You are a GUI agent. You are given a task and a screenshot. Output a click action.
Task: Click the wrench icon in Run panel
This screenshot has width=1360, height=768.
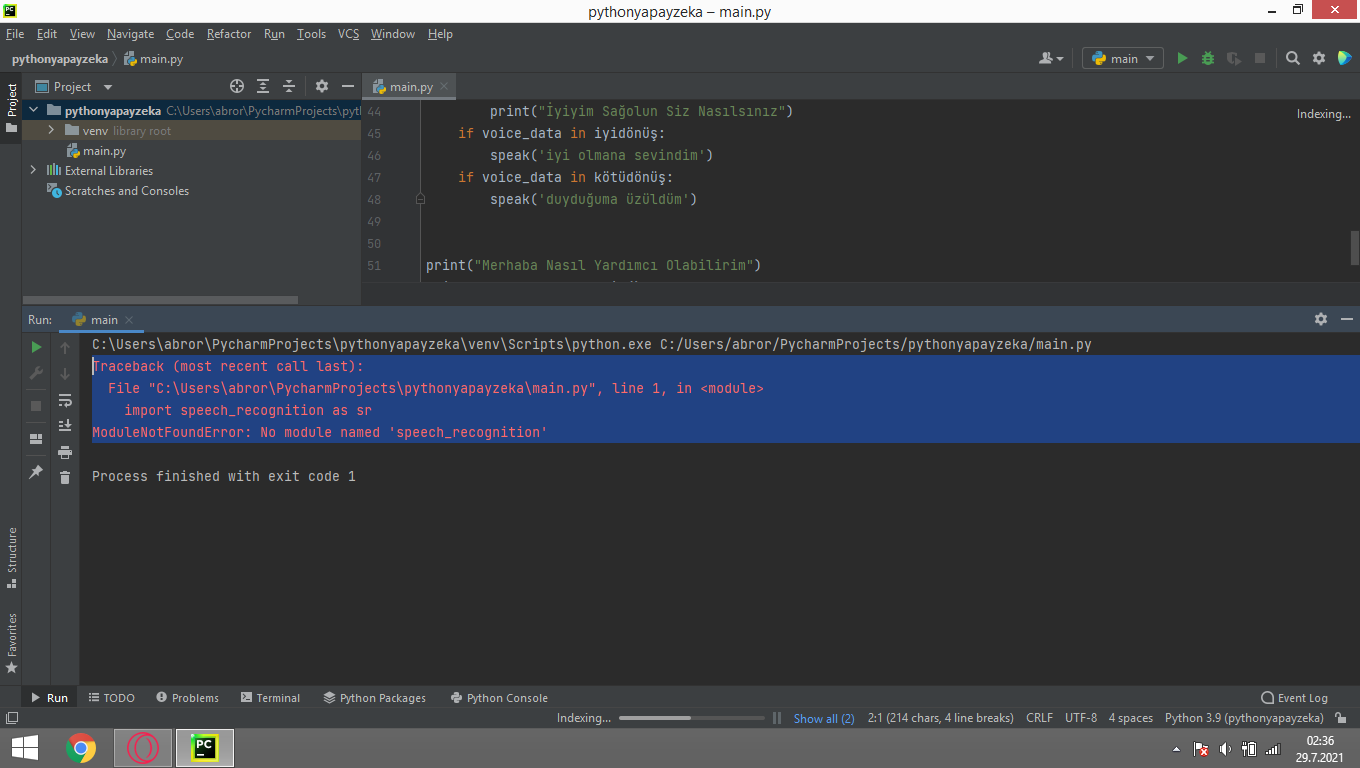37,373
